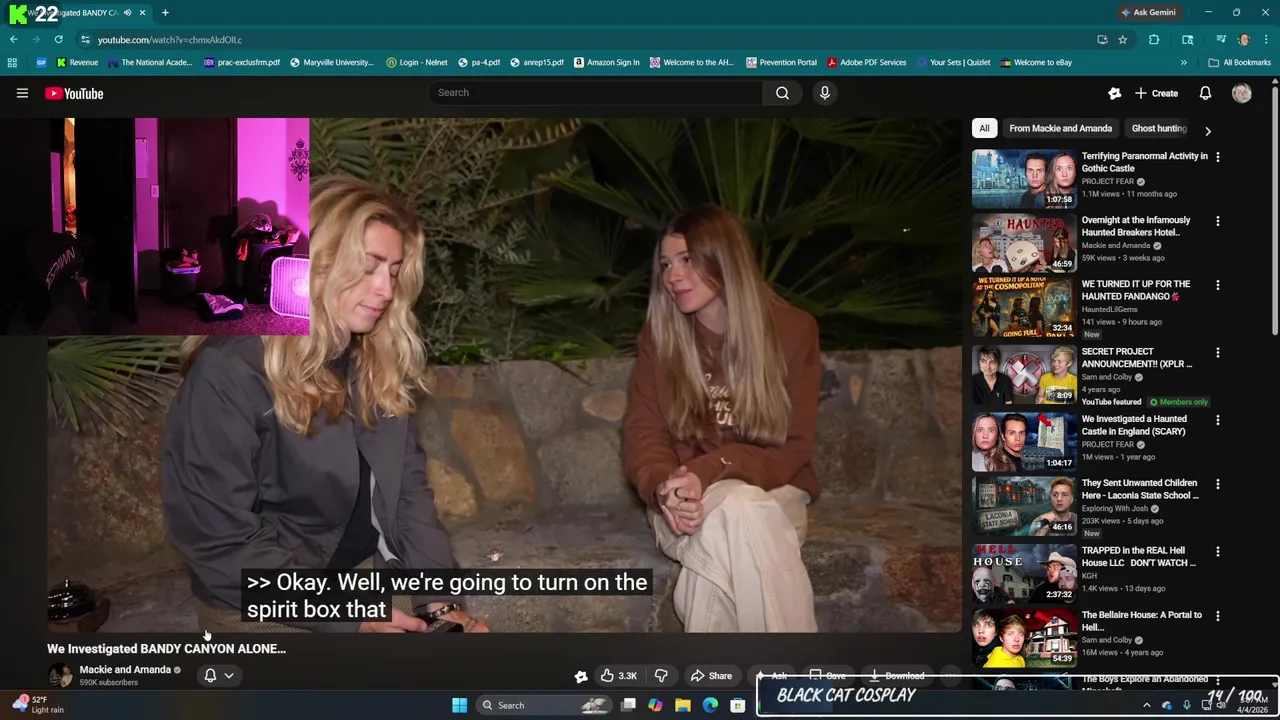Click Ask Gemini button
The width and height of the screenshot is (1280, 720).
1148,12
